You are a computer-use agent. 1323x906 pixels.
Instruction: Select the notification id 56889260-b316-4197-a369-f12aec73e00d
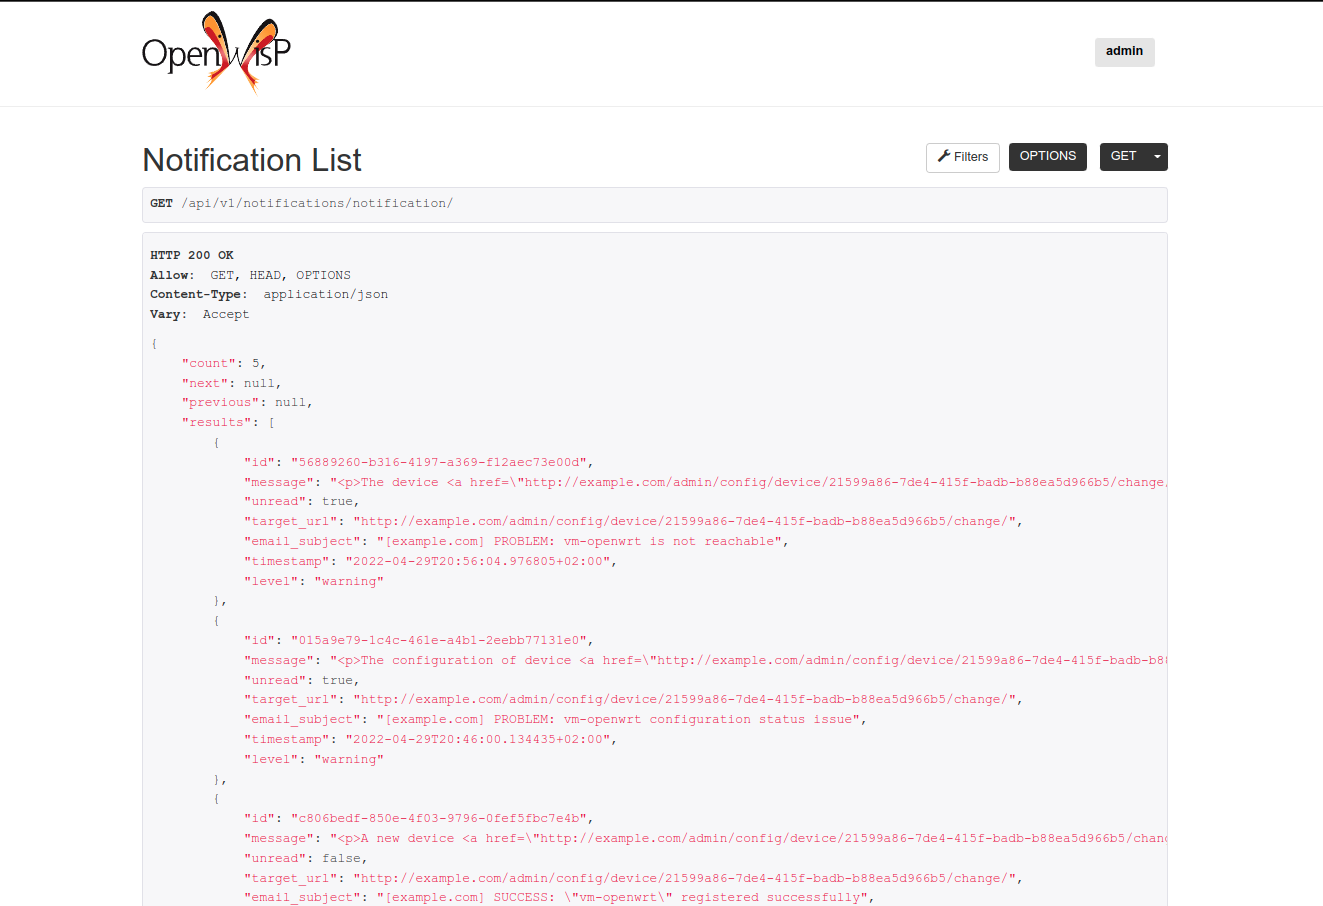coord(439,461)
